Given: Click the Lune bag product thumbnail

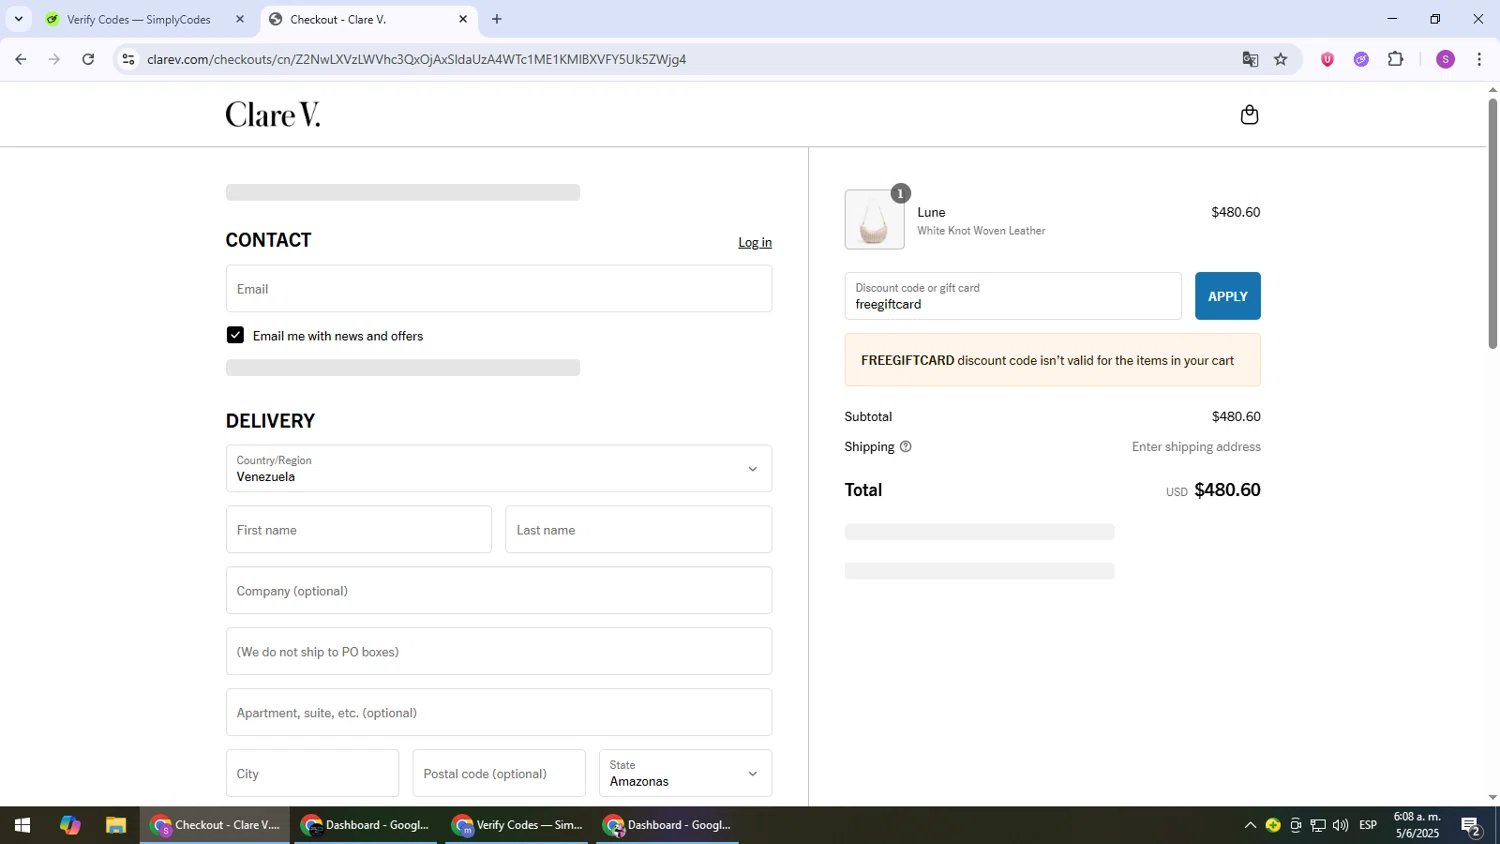Looking at the screenshot, I should pyautogui.click(x=874, y=220).
